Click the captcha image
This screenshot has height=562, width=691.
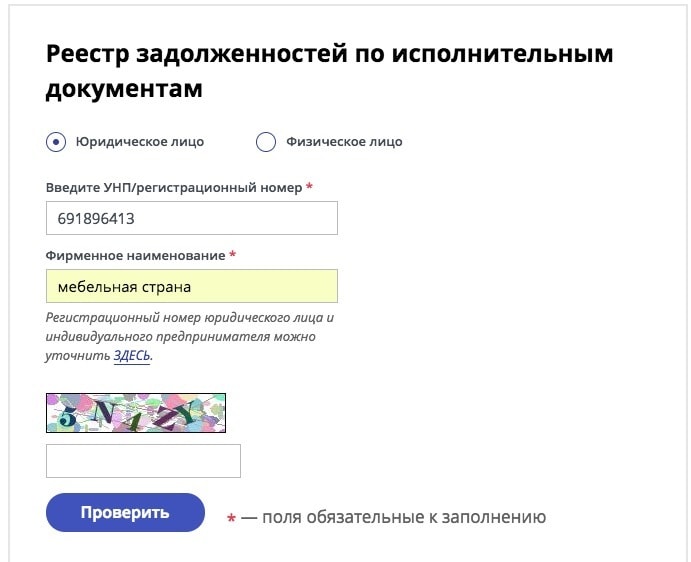click(x=136, y=412)
